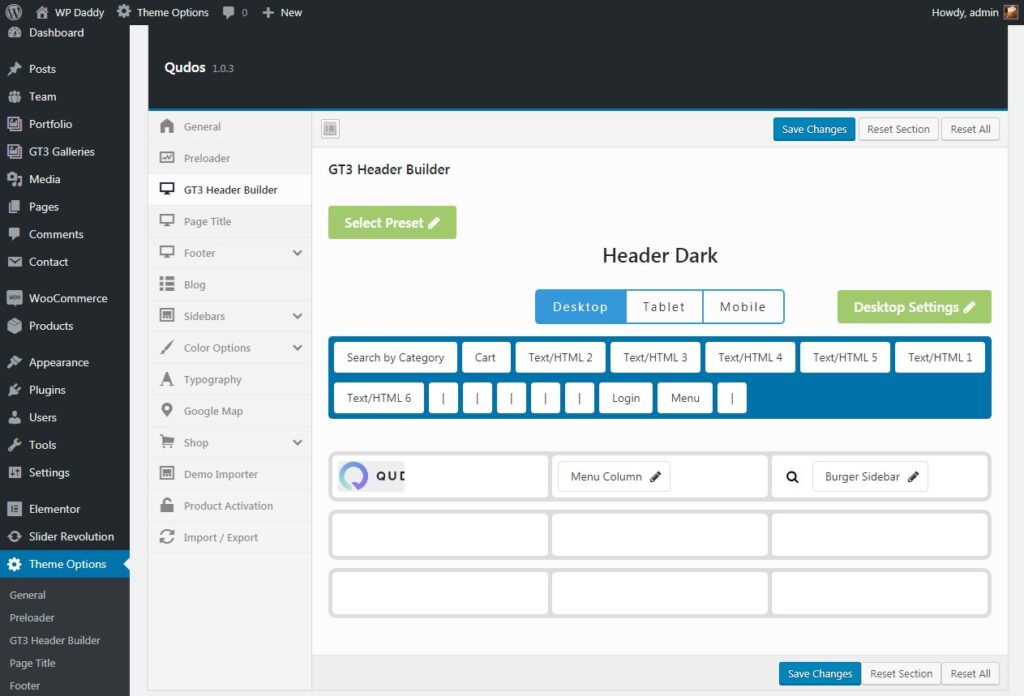Screen dimensions: 1024x696
Task: Switch to the Tablet header view
Action: [x=664, y=307]
